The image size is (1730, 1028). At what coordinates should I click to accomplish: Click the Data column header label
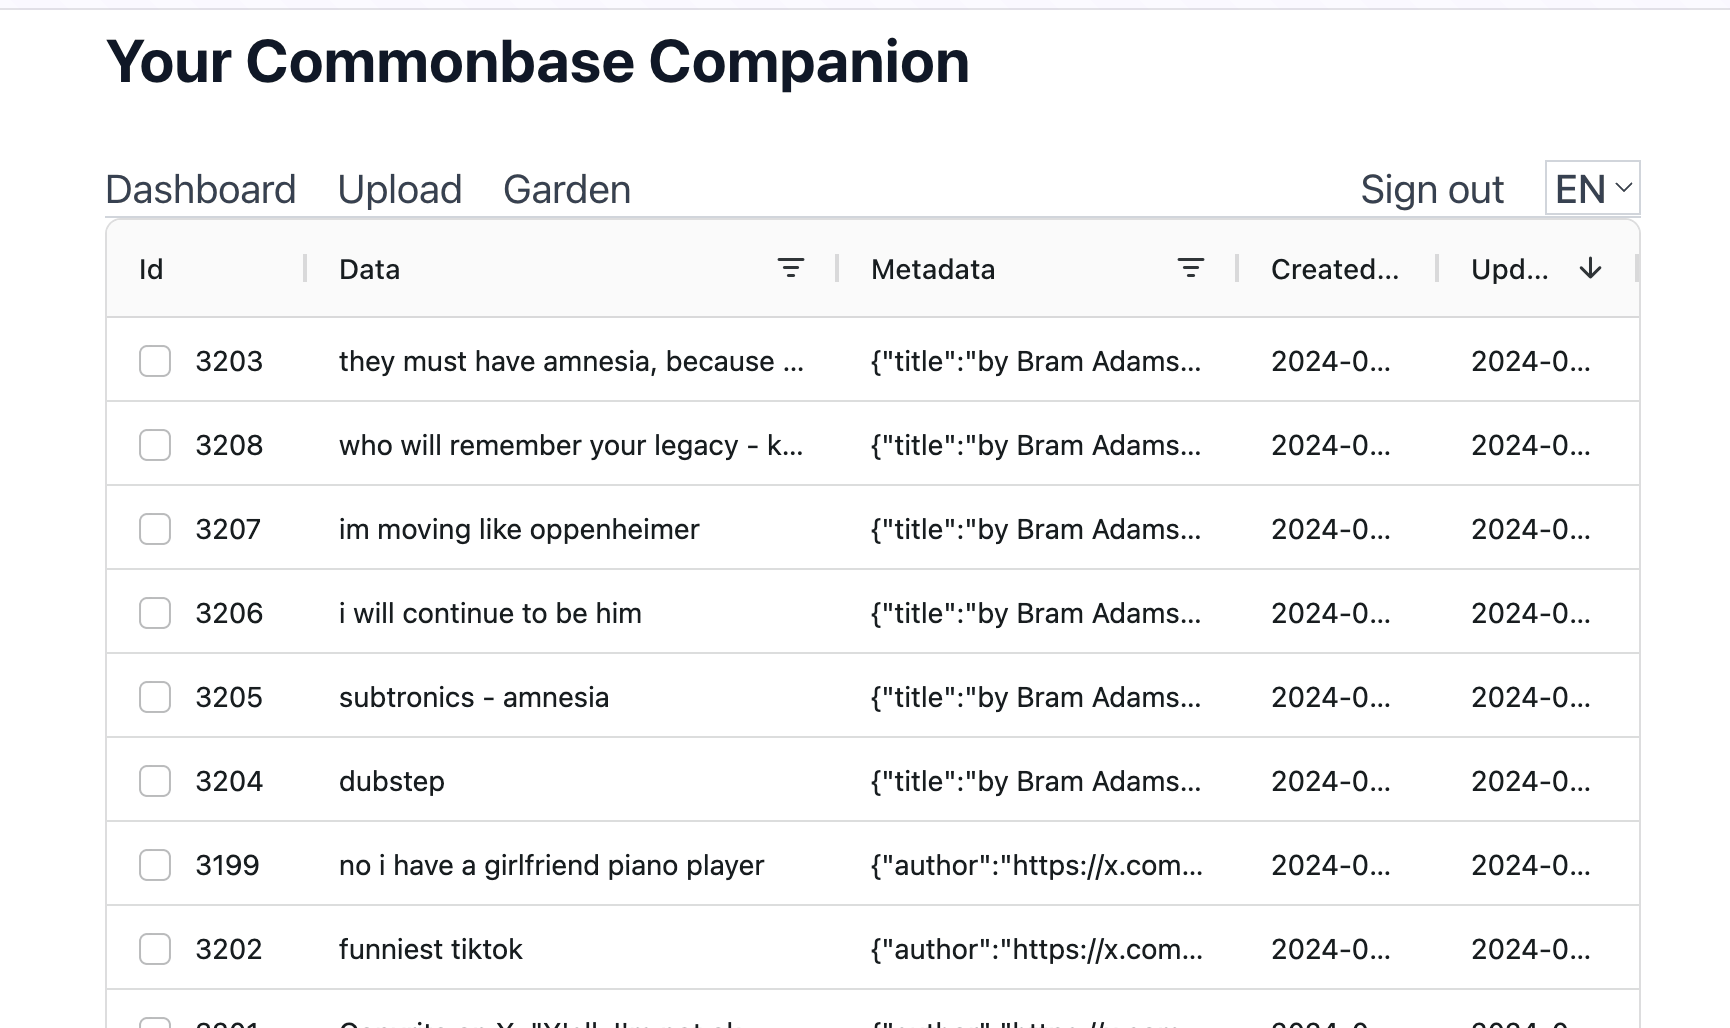[x=369, y=269]
